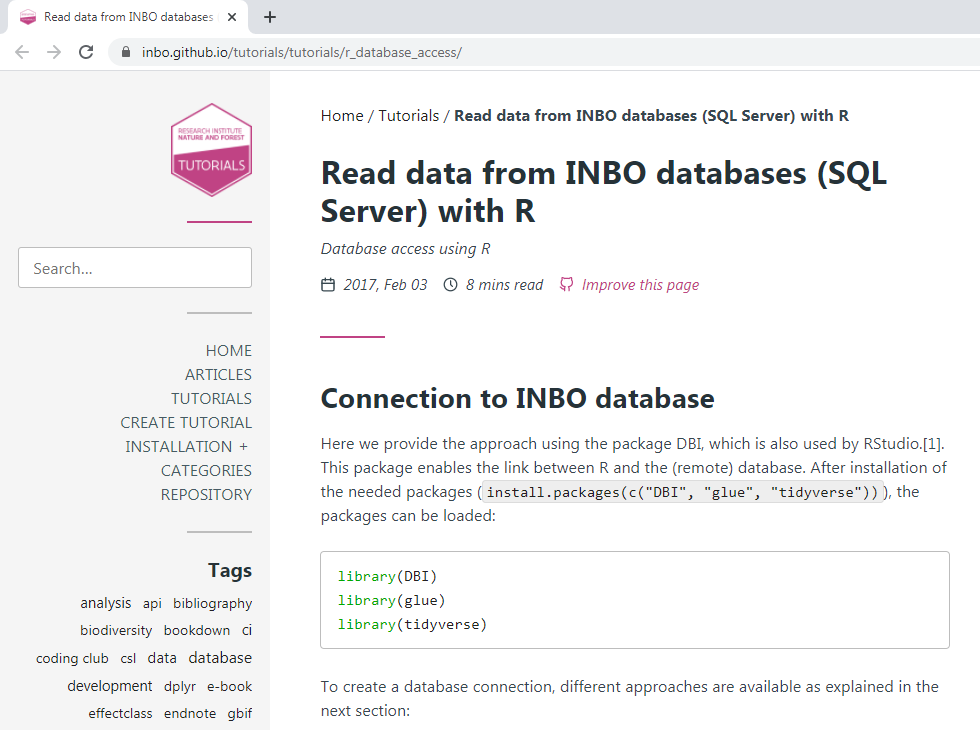980x730 pixels.
Task: Select the 'csl' tag
Action: pyautogui.click(x=128, y=659)
